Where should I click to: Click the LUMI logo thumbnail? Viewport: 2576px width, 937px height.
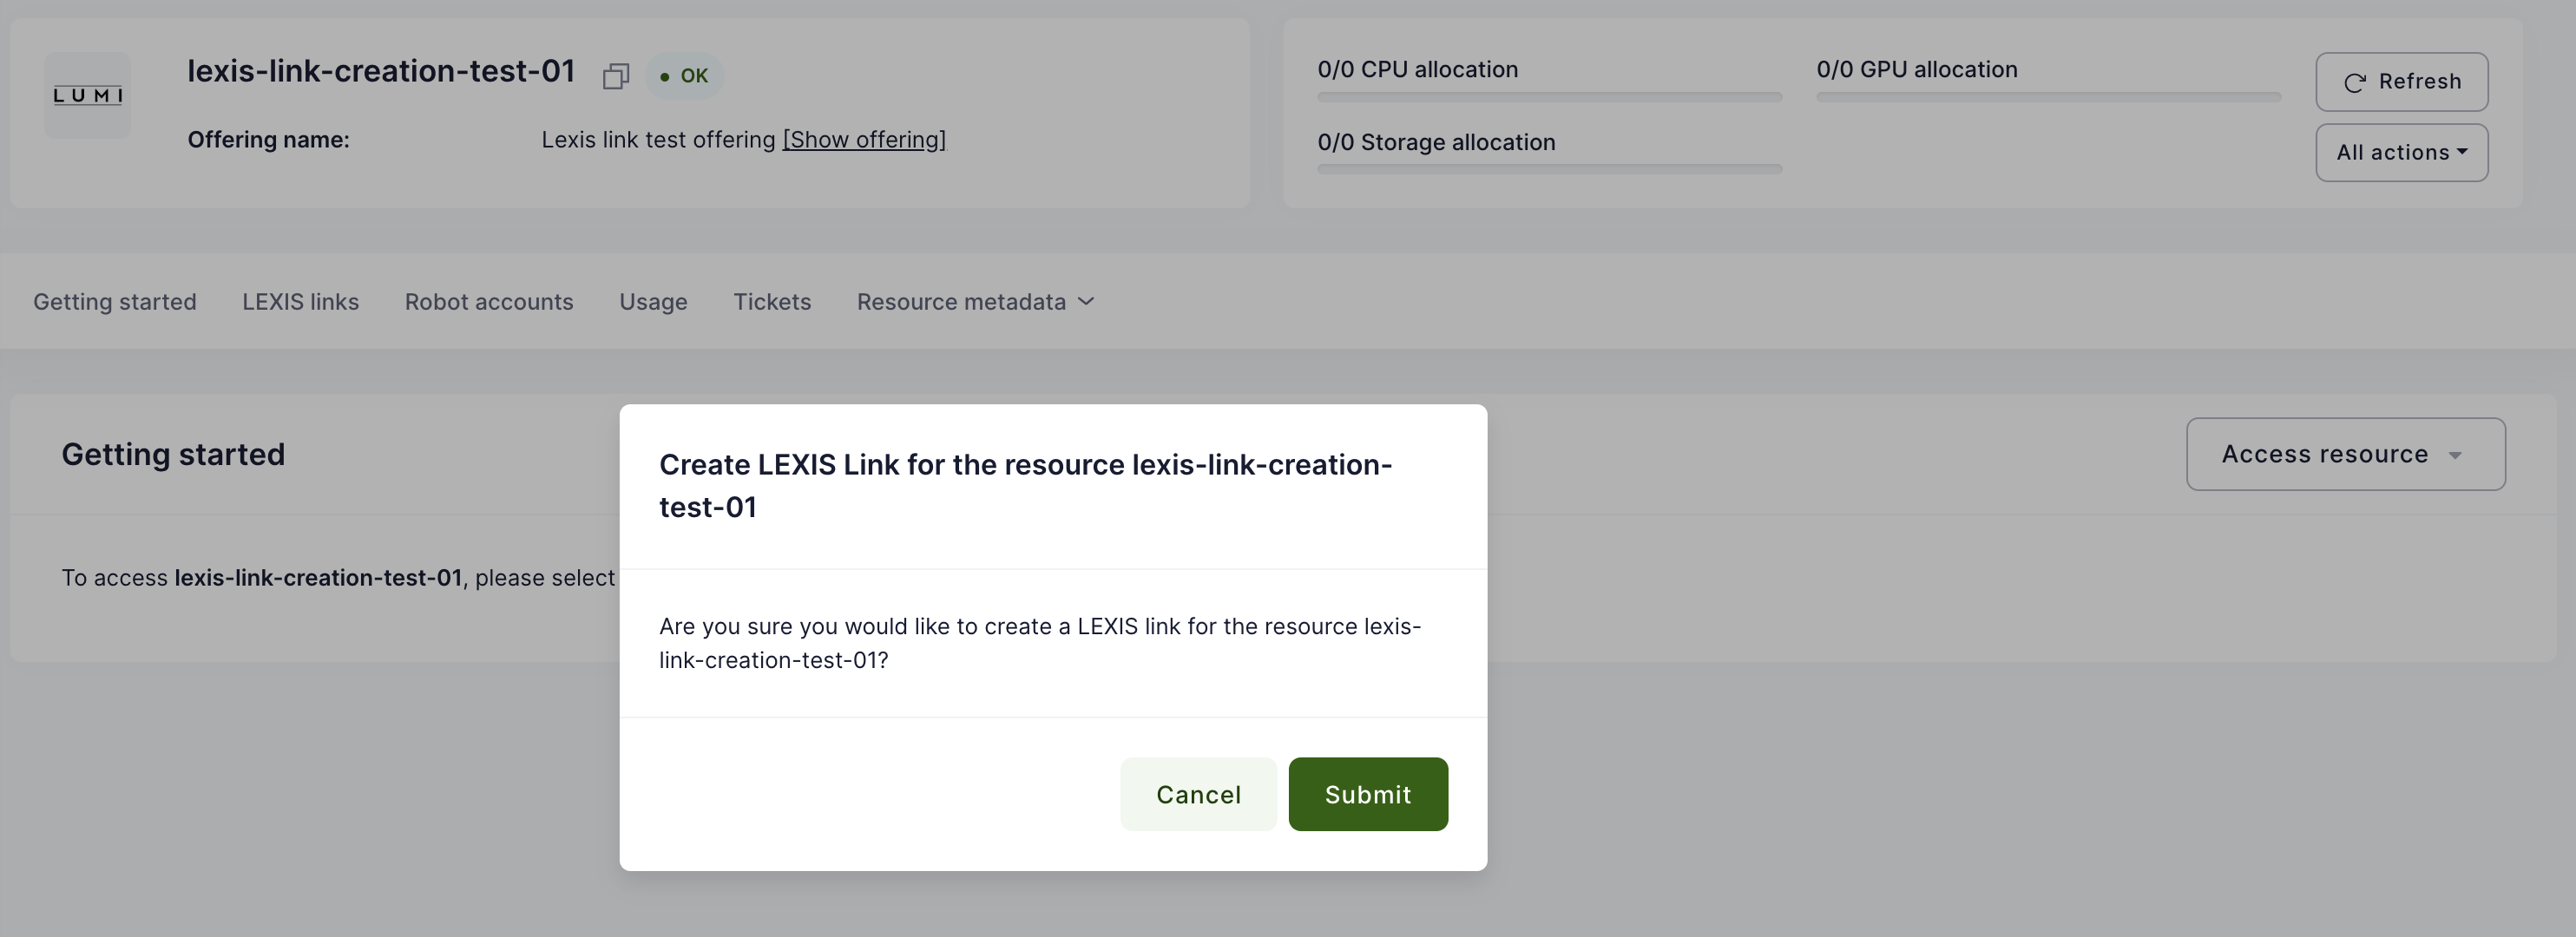coord(88,96)
